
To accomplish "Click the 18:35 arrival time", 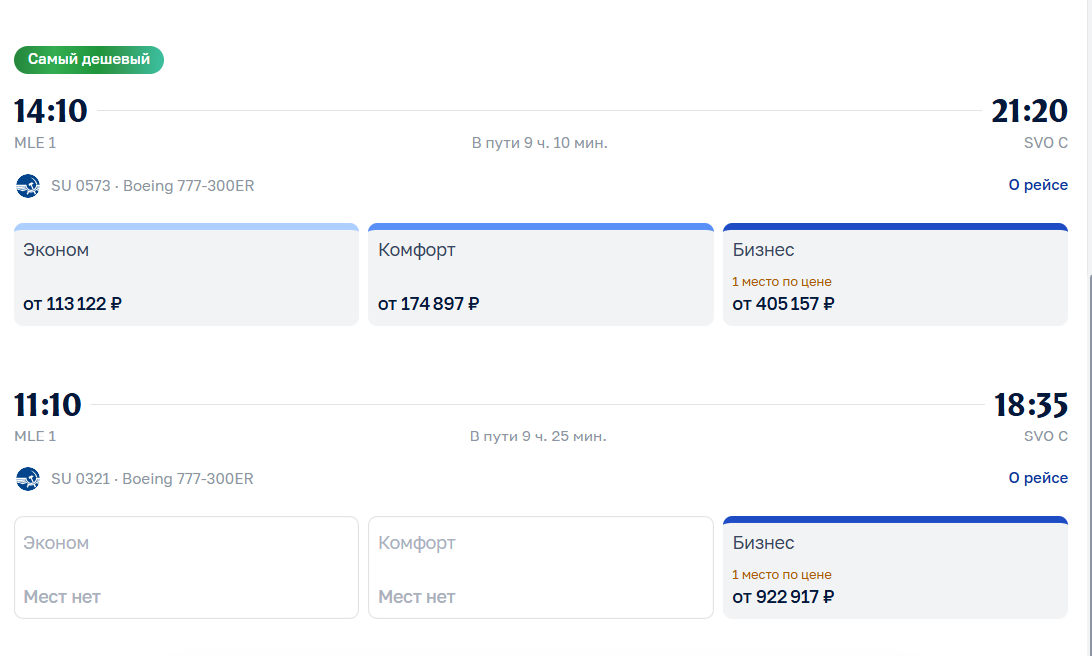I will click(x=1030, y=405).
